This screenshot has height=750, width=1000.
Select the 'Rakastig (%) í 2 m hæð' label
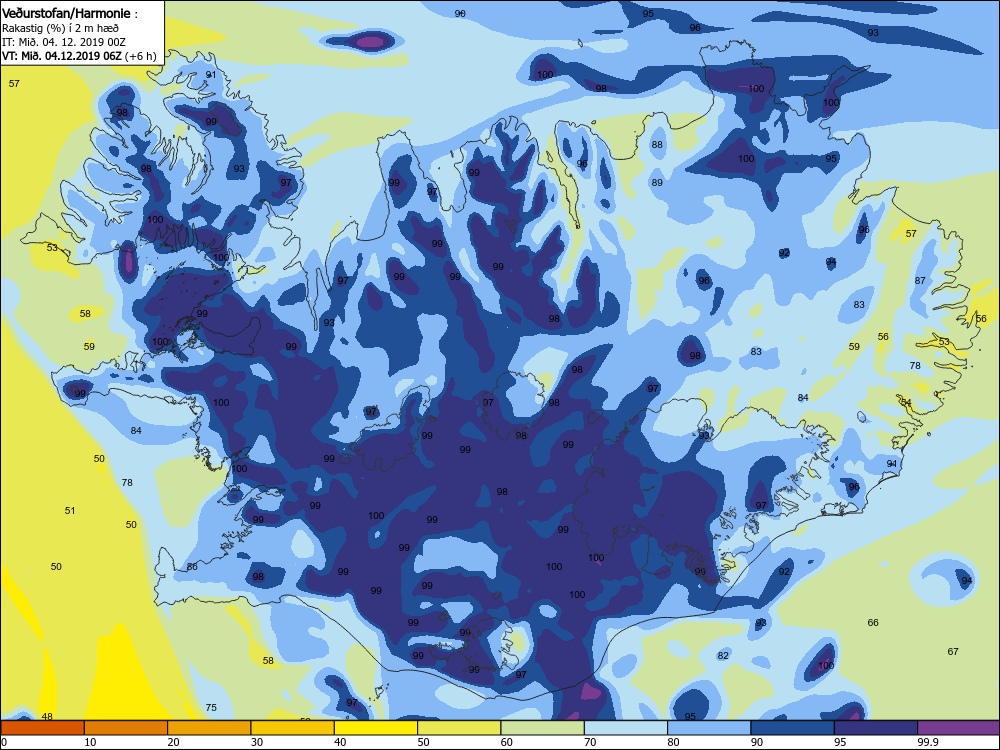60,28
